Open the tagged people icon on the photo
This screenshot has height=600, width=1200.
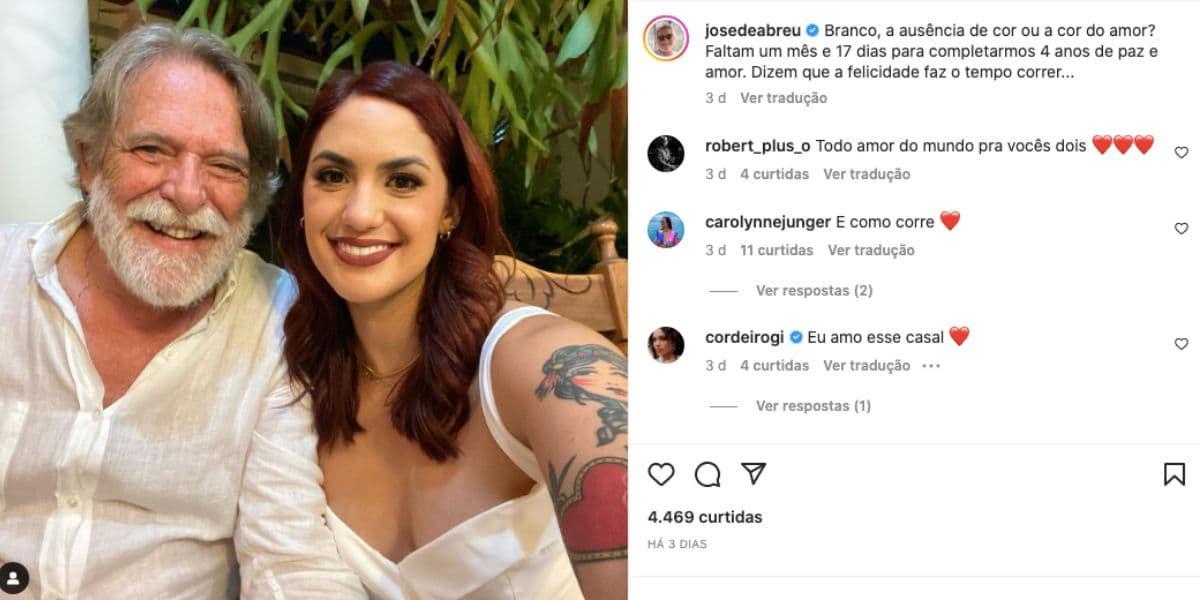click(14, 577)
